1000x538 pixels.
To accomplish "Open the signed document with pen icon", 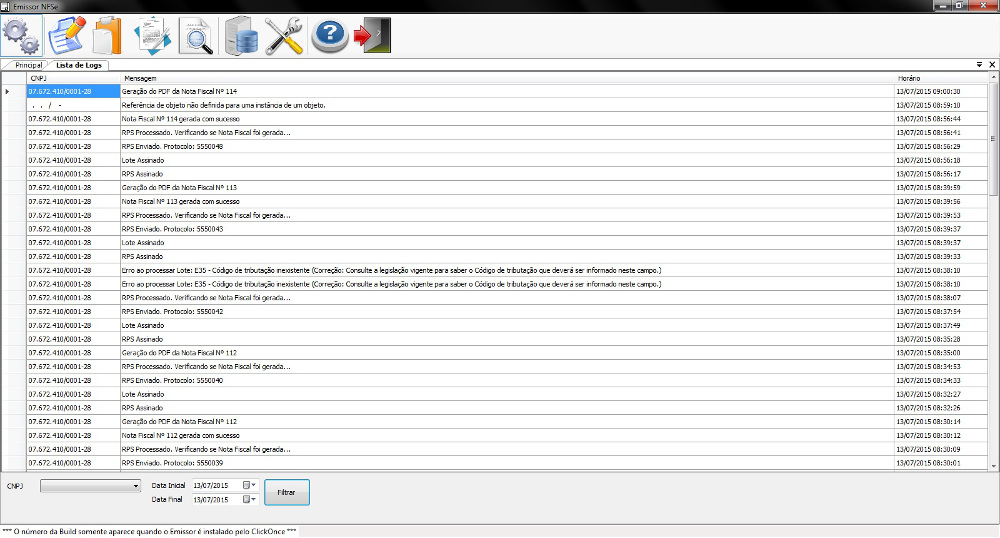I will (x=152, y=35).
